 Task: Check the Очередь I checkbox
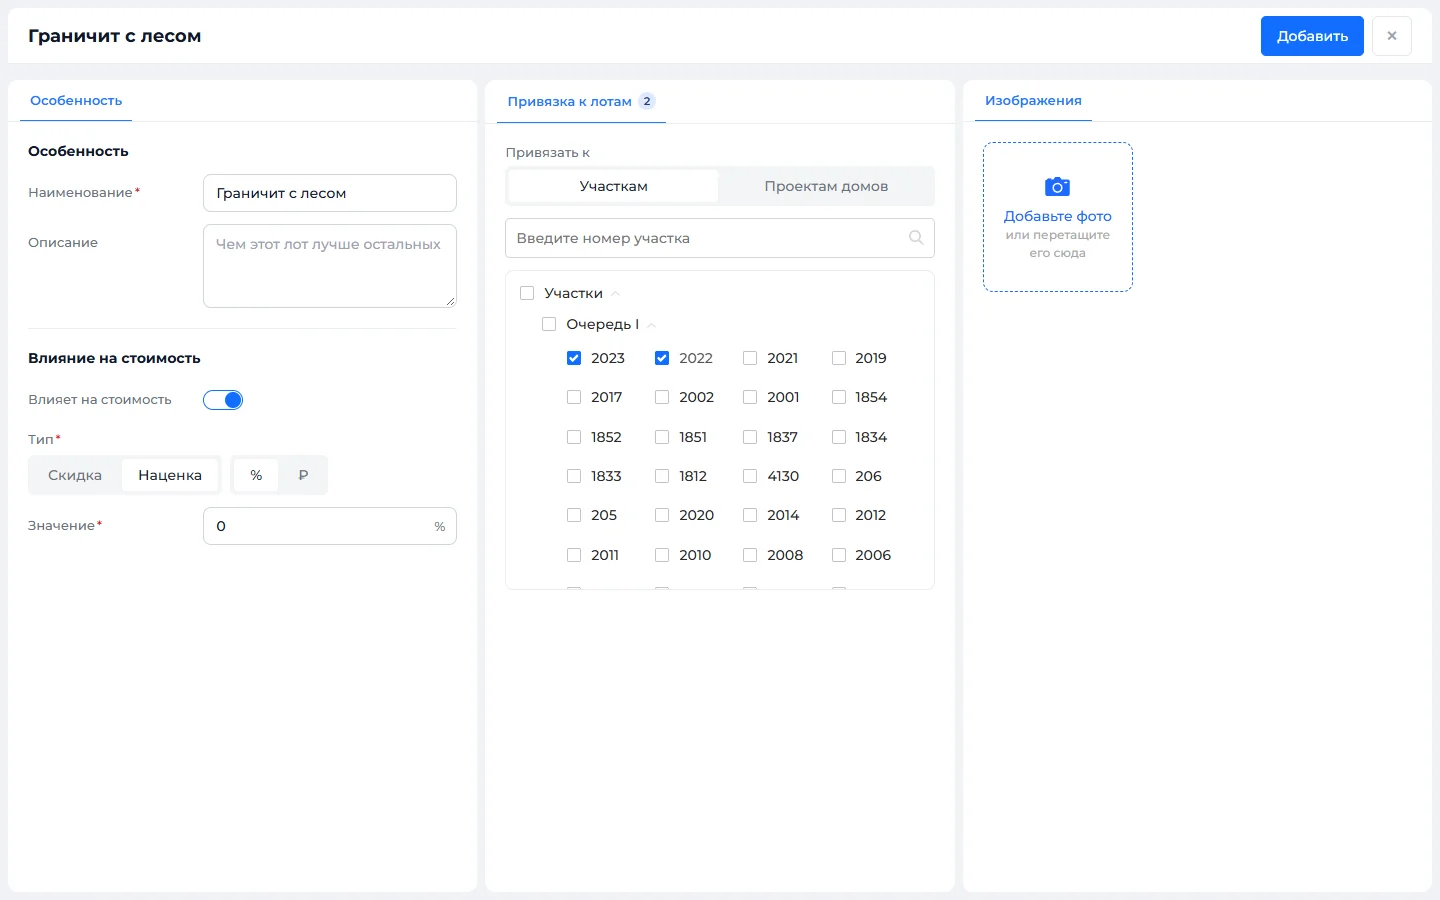click(549, 324)
